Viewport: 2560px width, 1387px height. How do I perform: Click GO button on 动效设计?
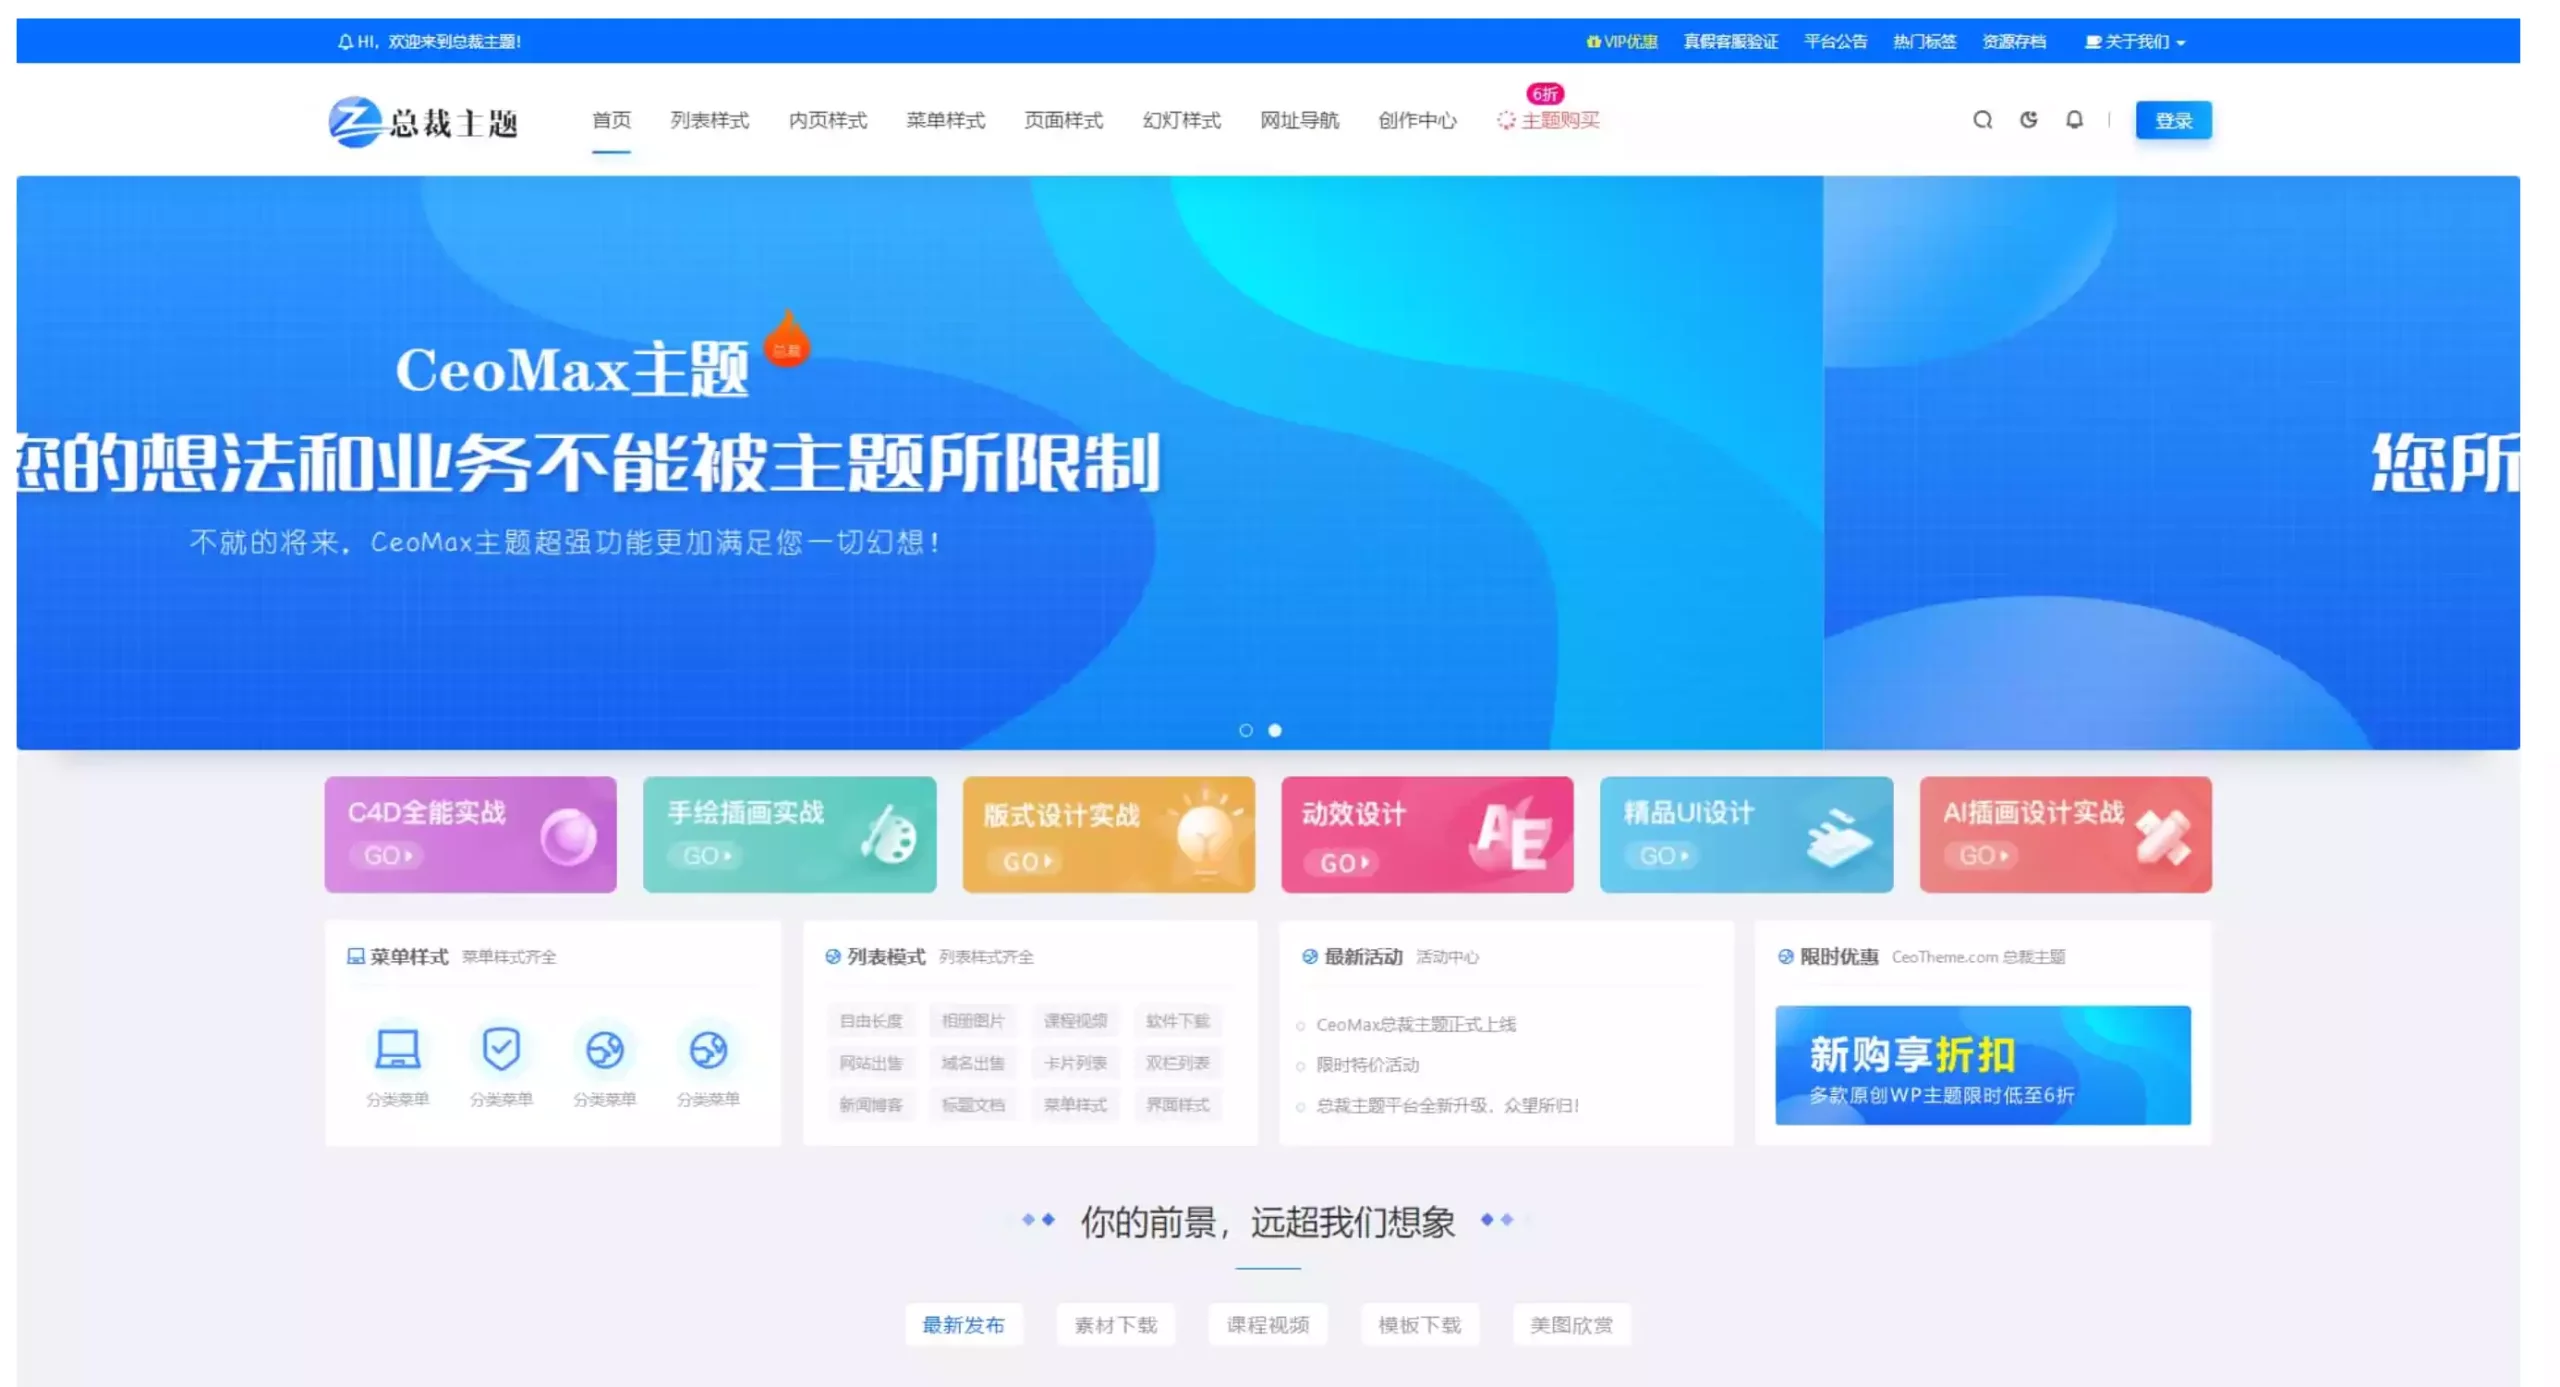(1343, 862)
